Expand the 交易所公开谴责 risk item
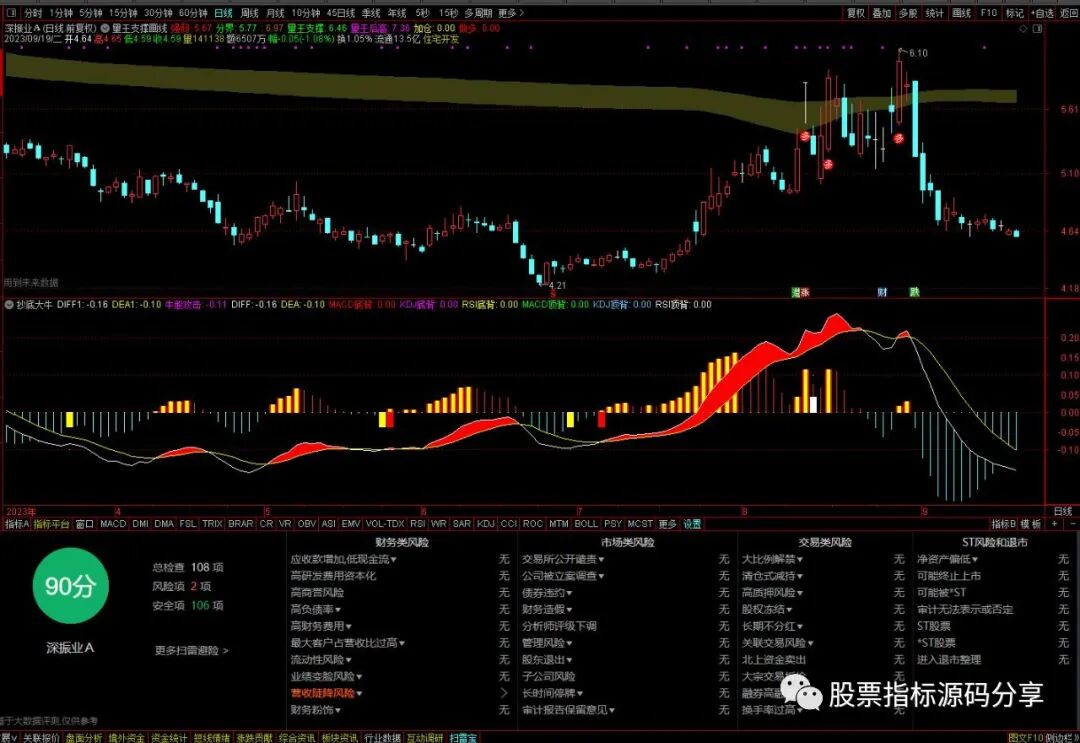1080x743 pixels. (x=563, y=559)
